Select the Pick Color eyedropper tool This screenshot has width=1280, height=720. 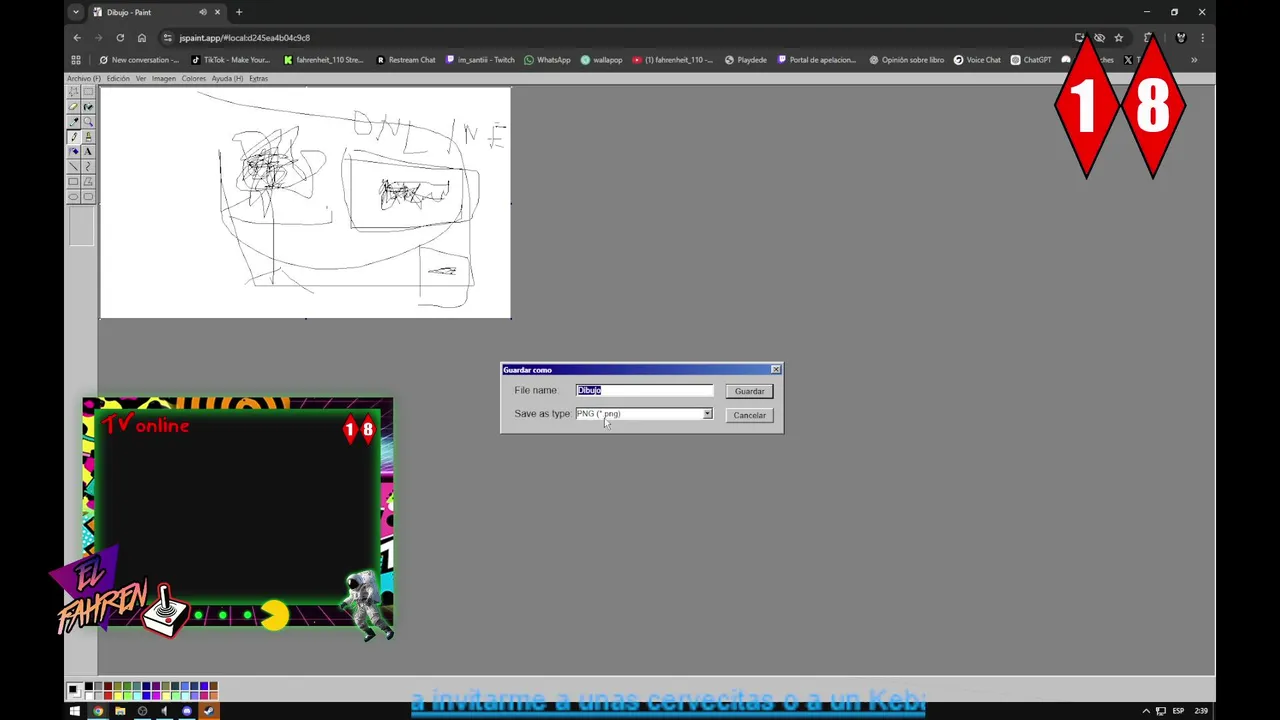(73, 121)
